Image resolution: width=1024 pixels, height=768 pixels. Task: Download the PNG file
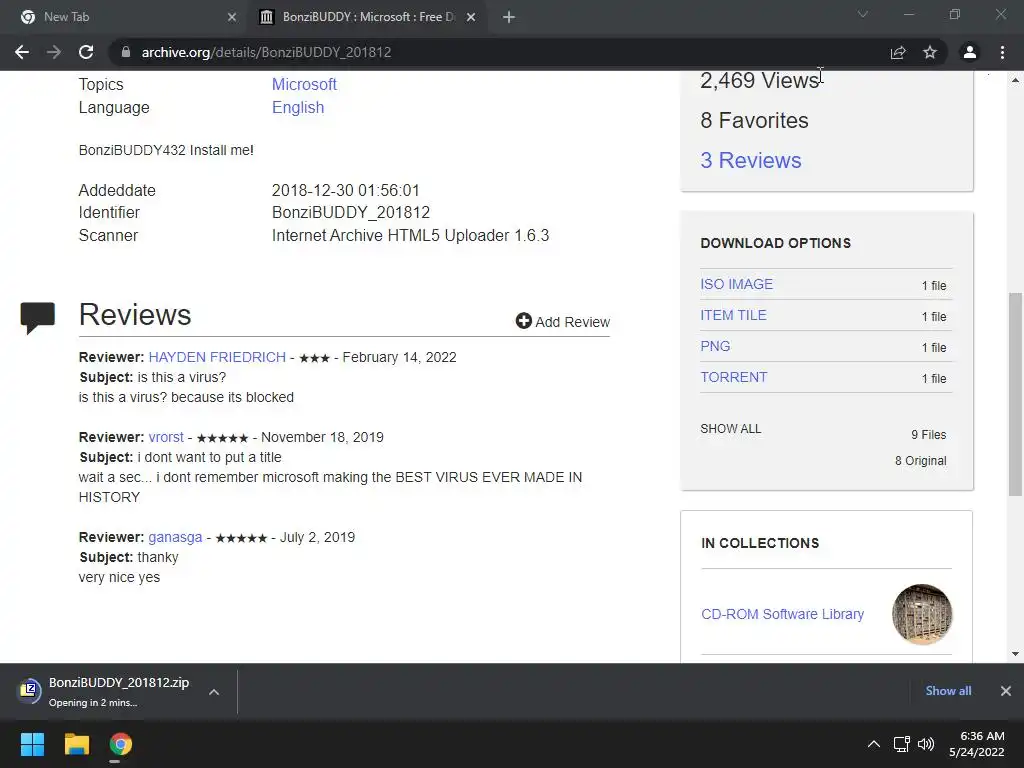(x=715, y=346)
